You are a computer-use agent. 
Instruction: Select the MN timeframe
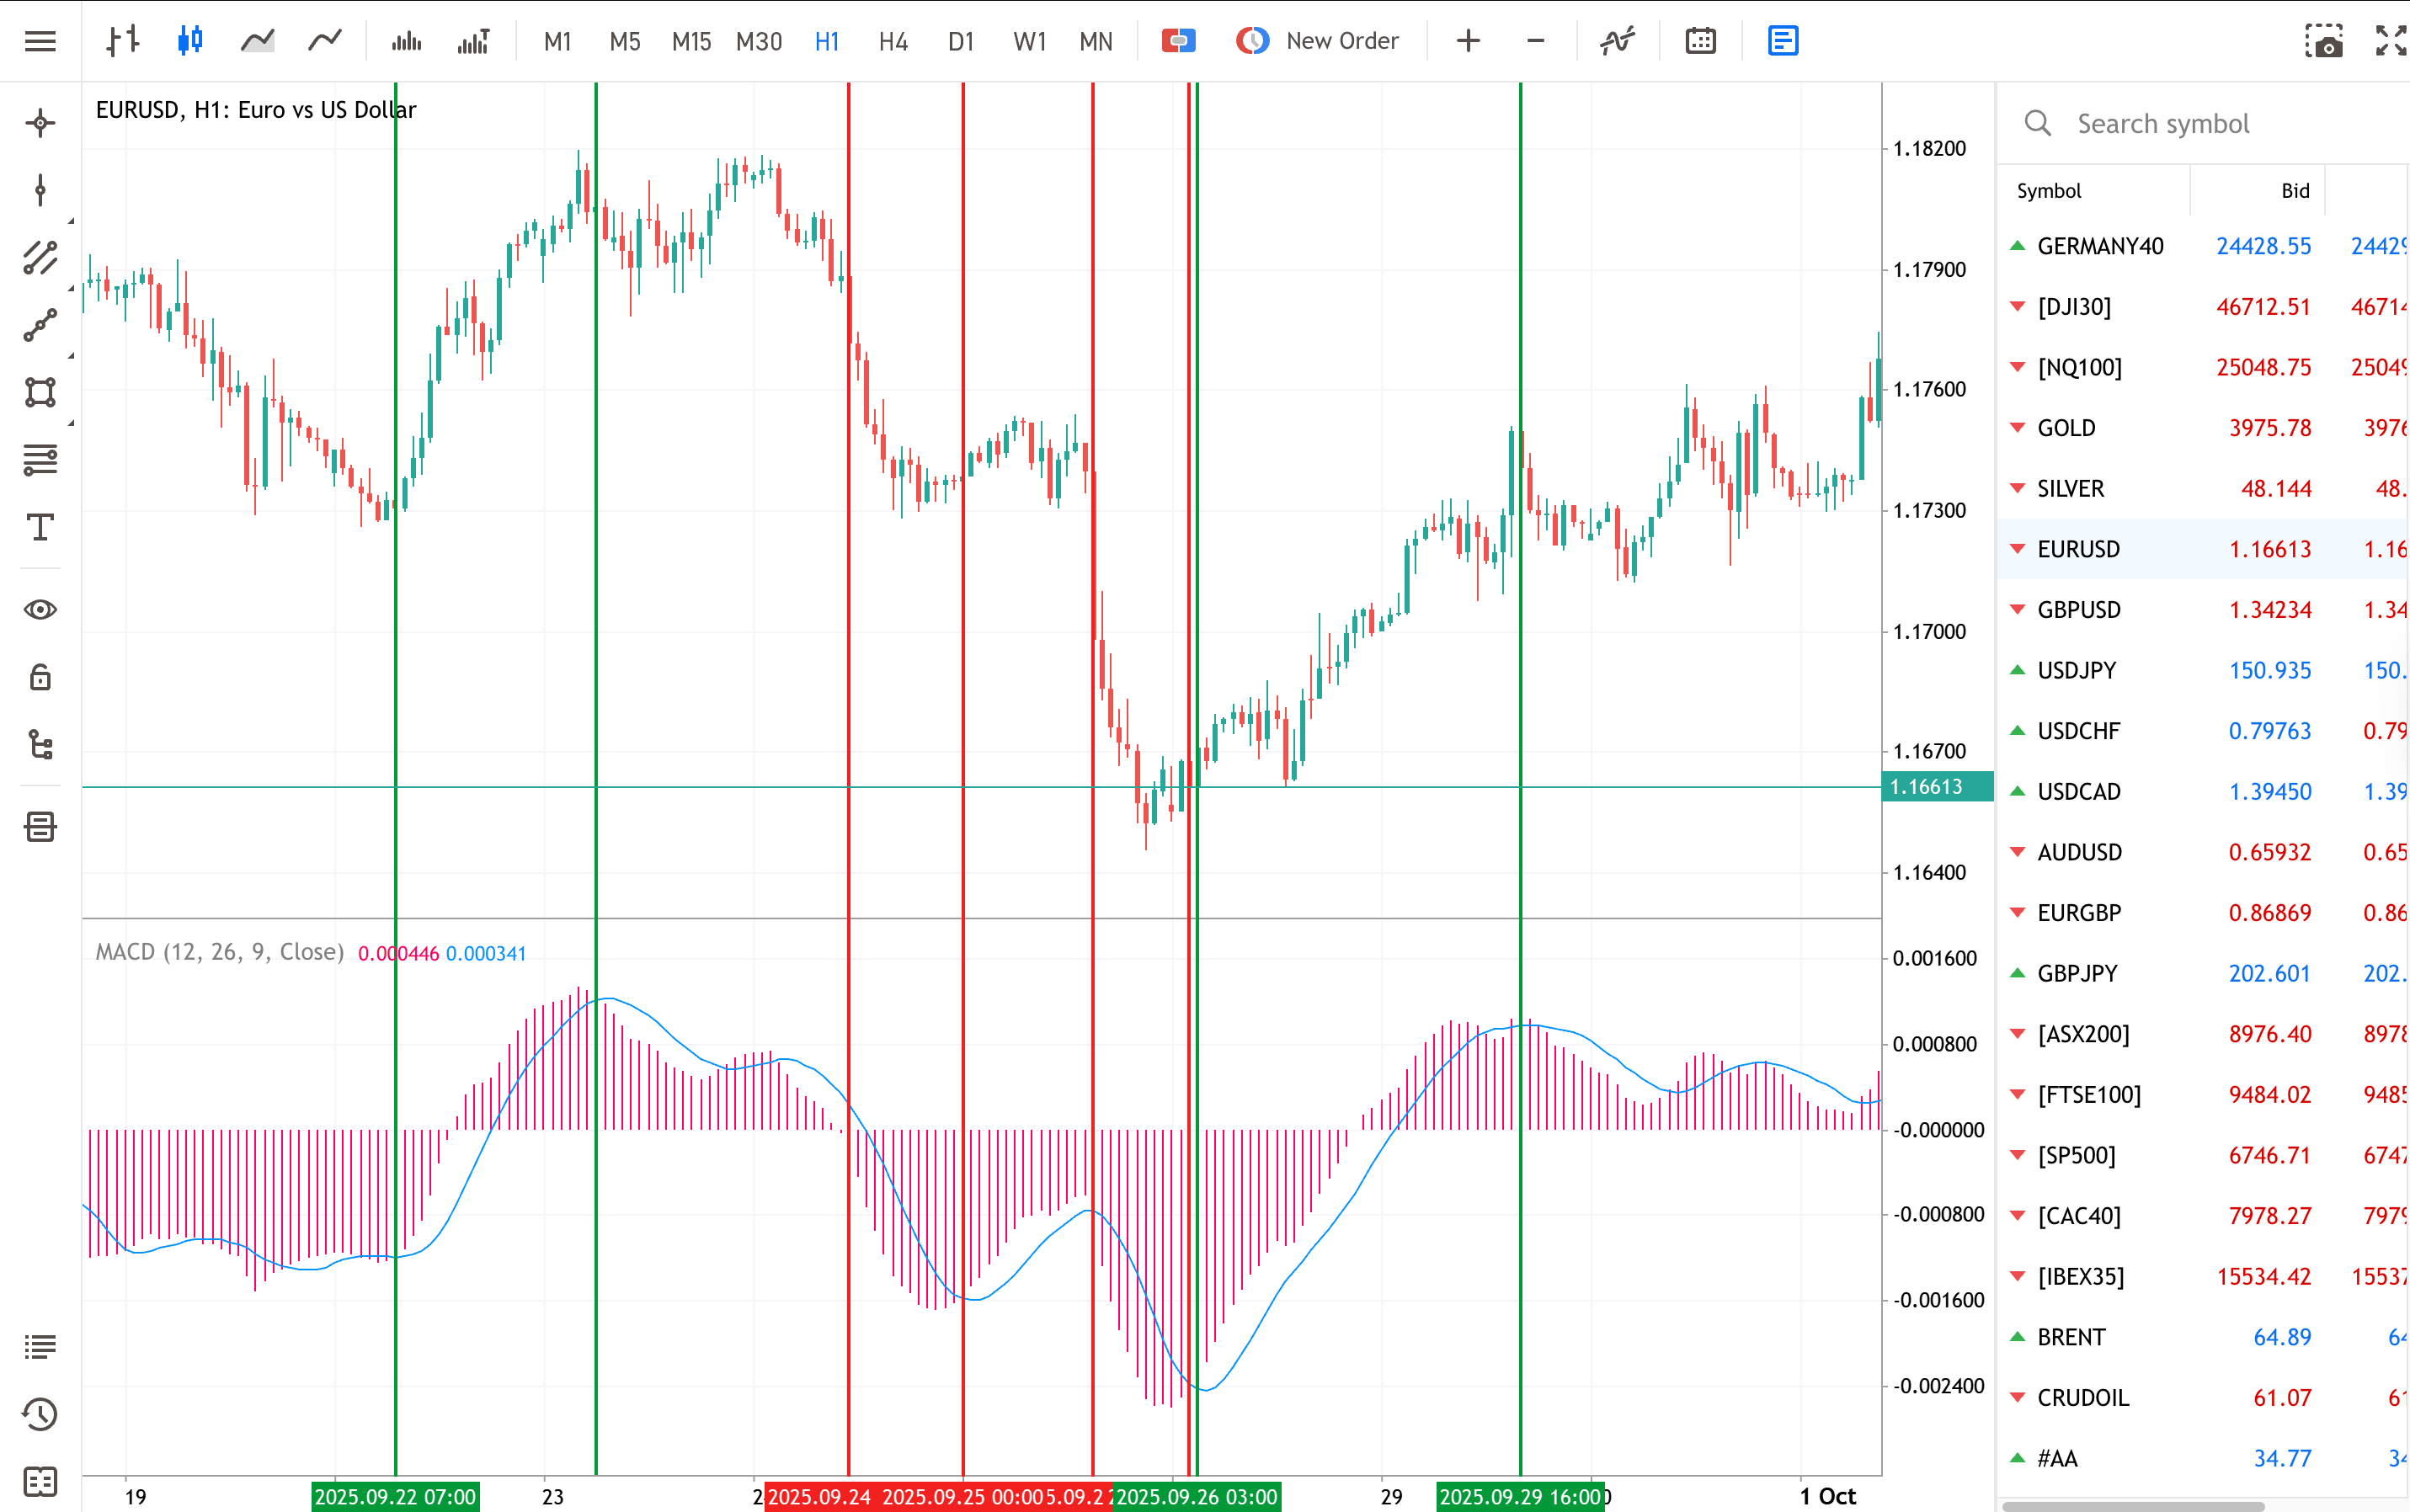coord(1096,41)
